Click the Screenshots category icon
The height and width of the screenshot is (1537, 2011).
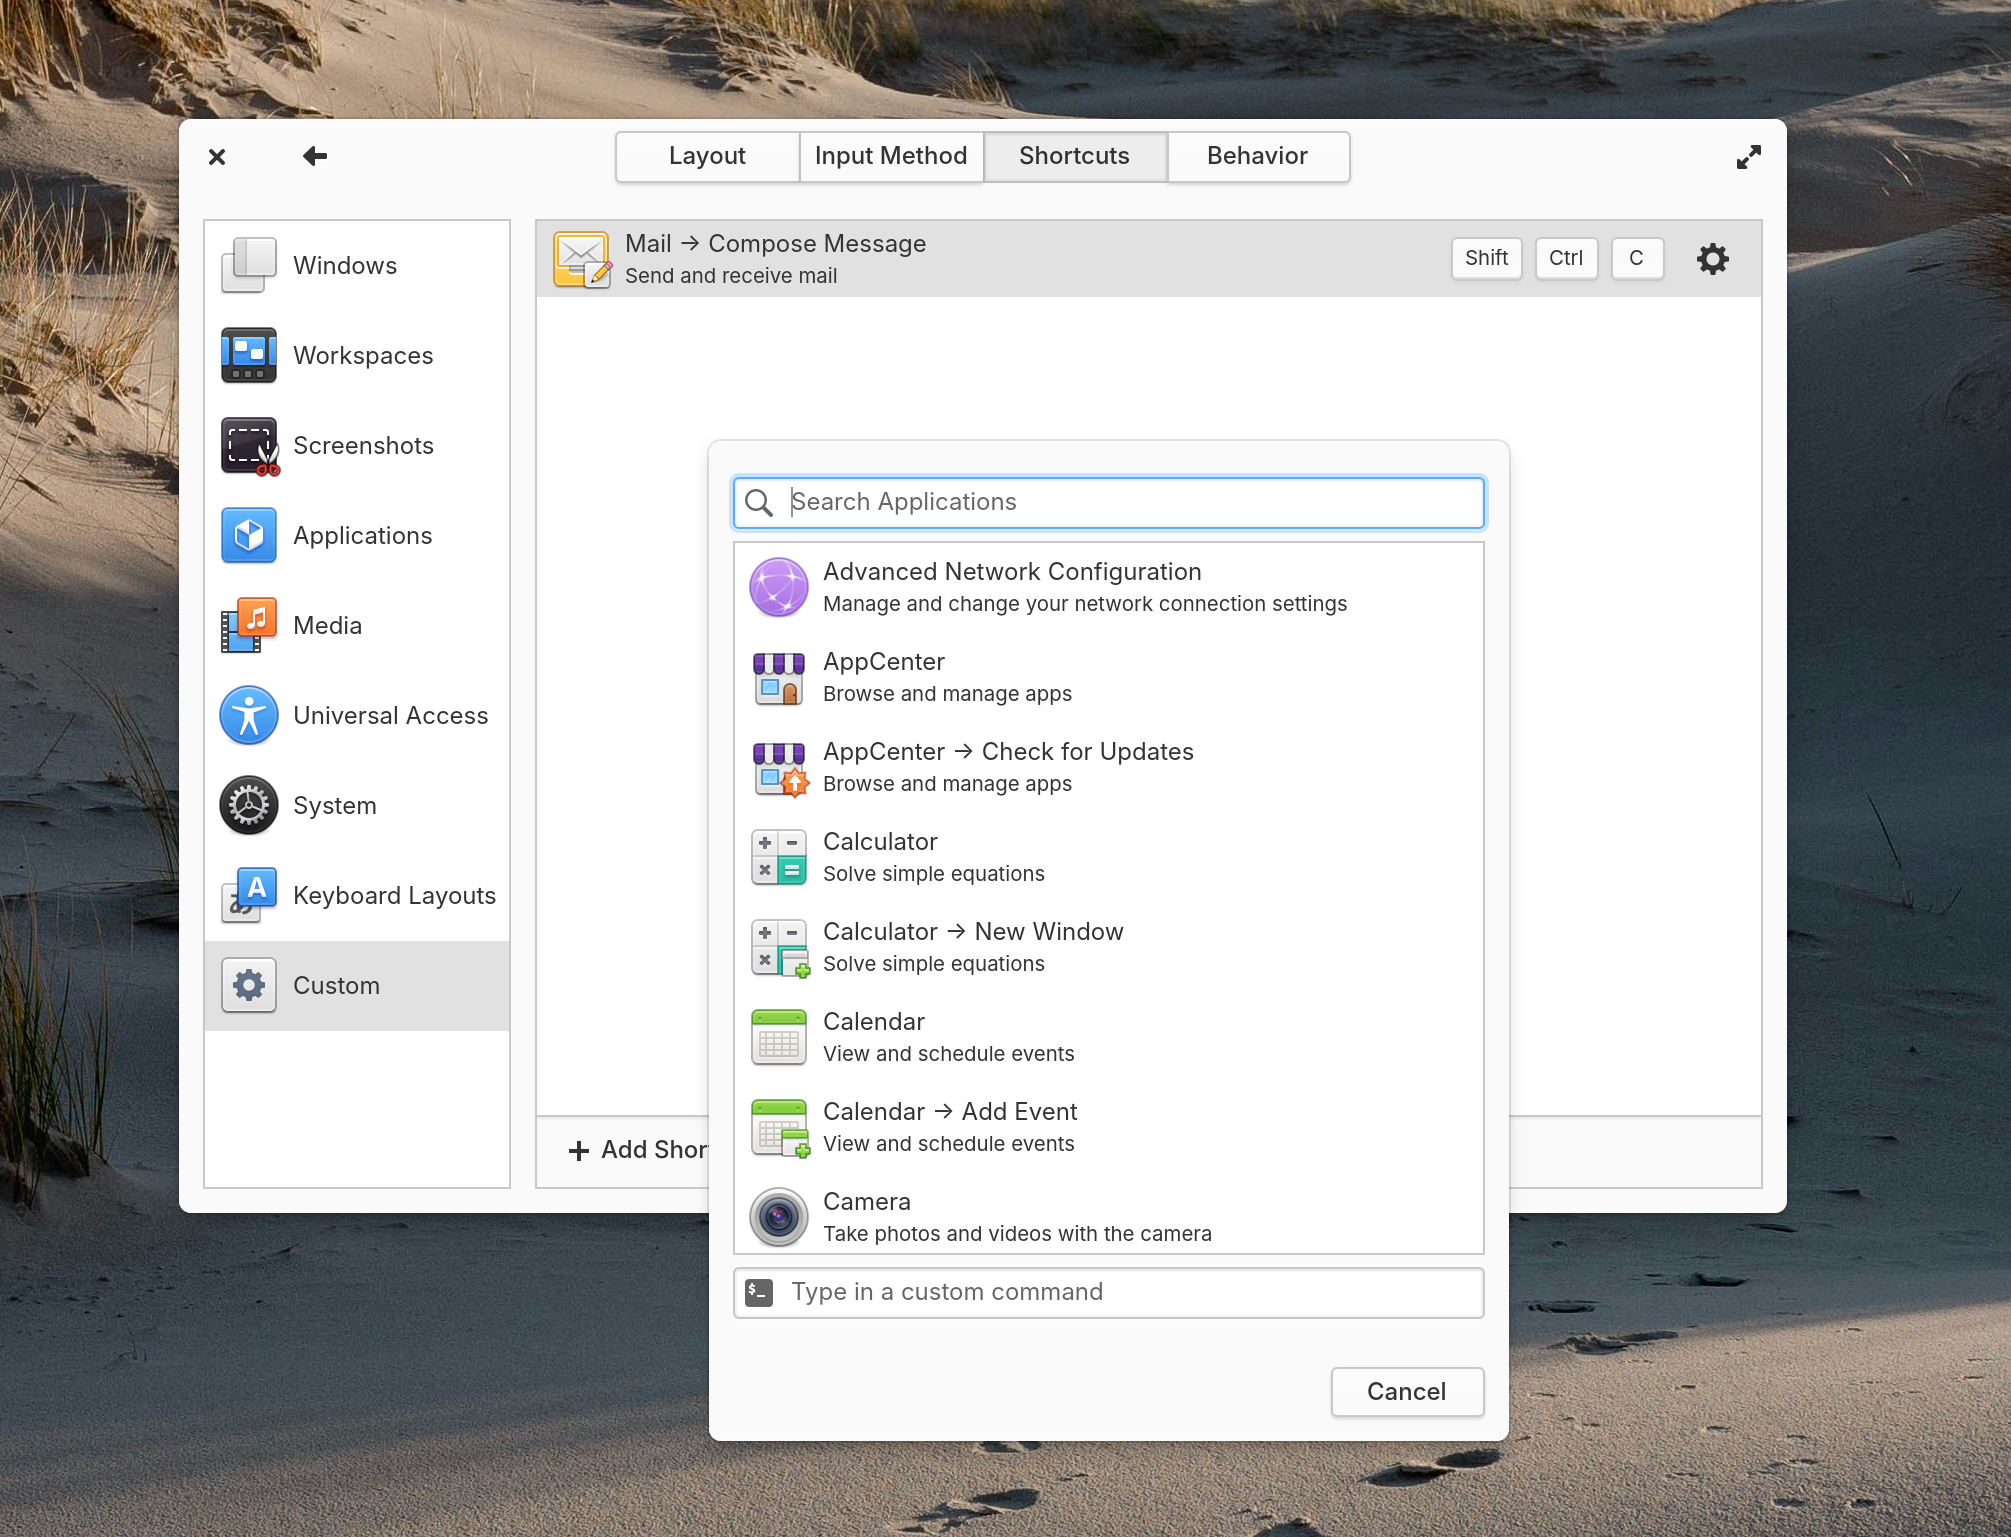[249, 446]
